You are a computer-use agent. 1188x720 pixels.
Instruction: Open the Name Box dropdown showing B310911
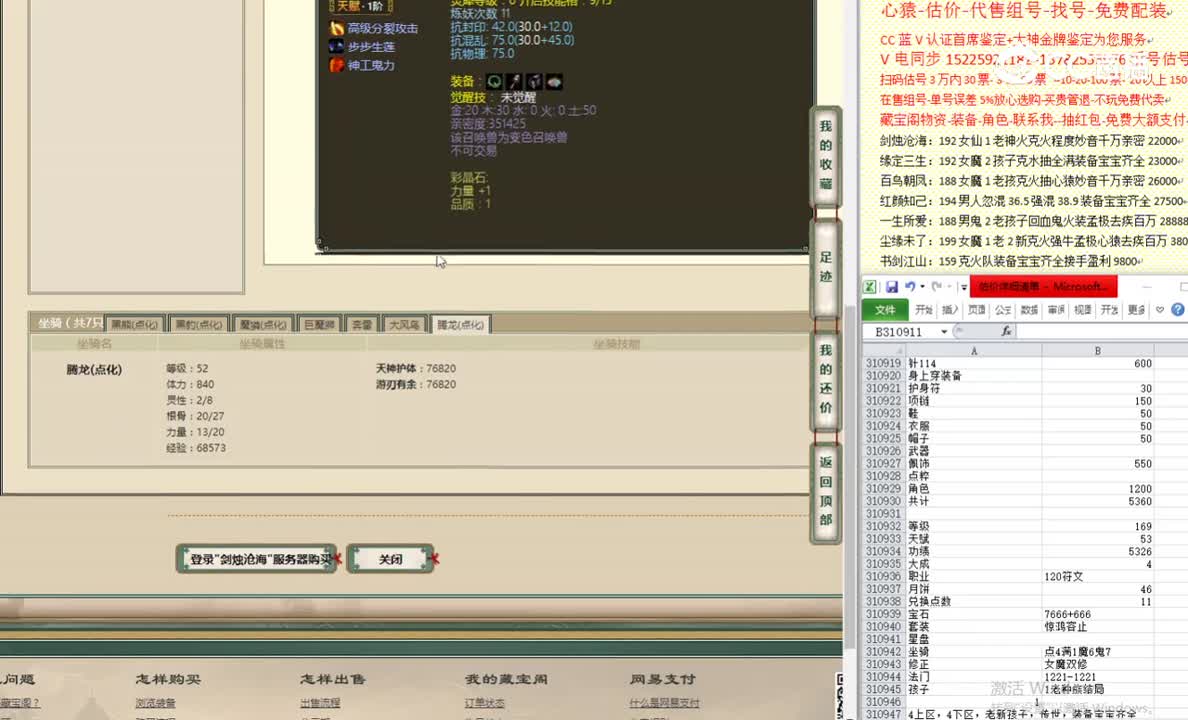944,332
